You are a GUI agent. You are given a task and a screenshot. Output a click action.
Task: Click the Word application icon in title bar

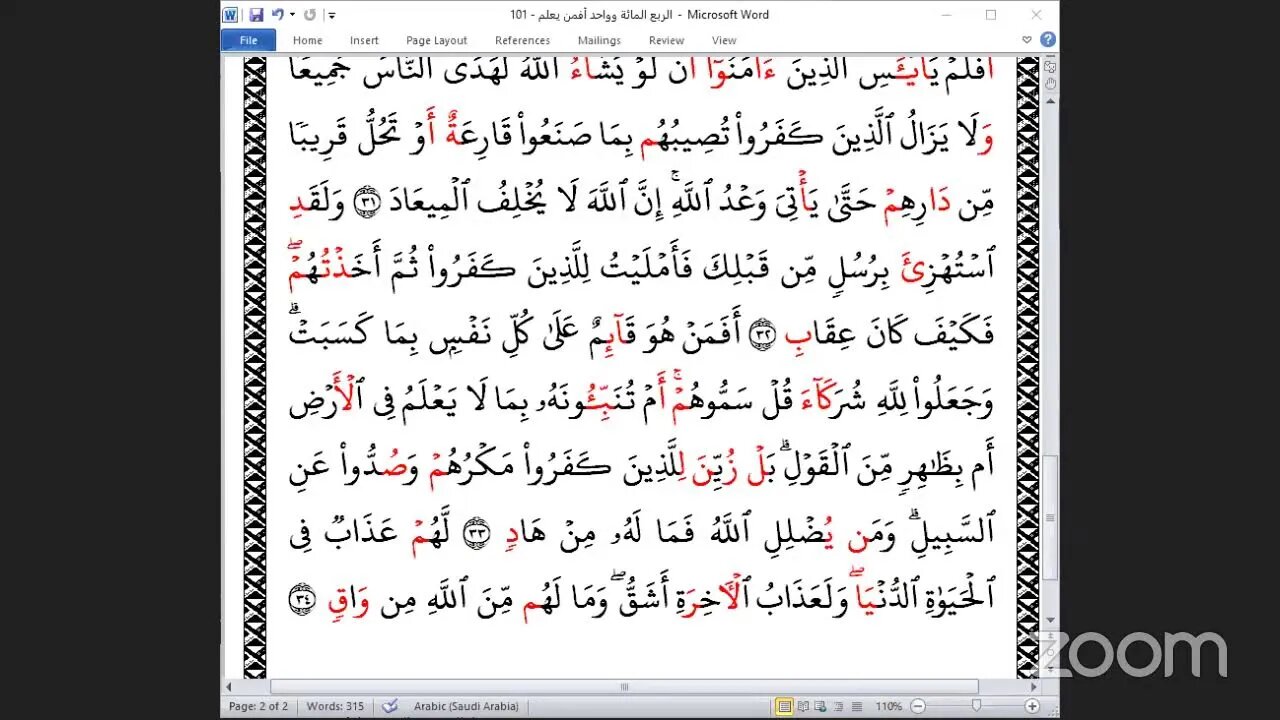(x=231, y=15)
